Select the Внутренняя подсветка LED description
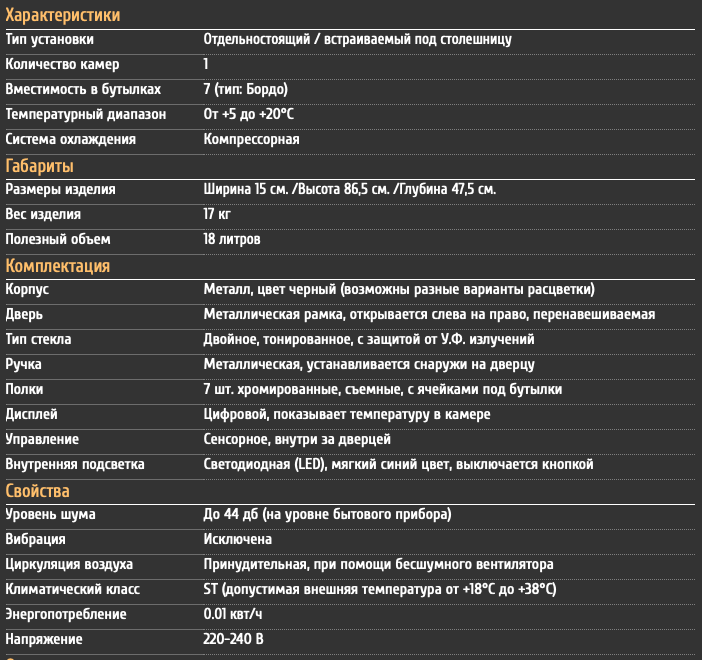Viewport: 702px width, 660px height. pyautogui.click(x=398, y=464)
